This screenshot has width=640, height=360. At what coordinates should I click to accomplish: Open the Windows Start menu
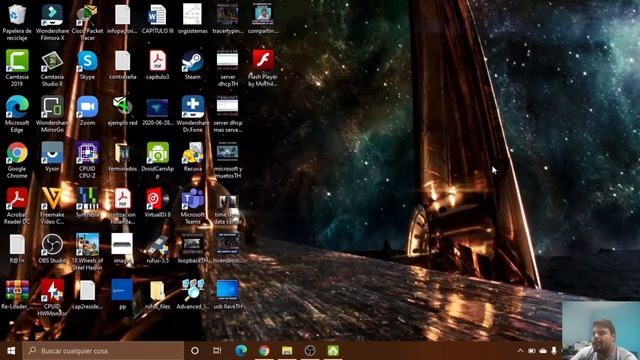(x=11, y=351)
